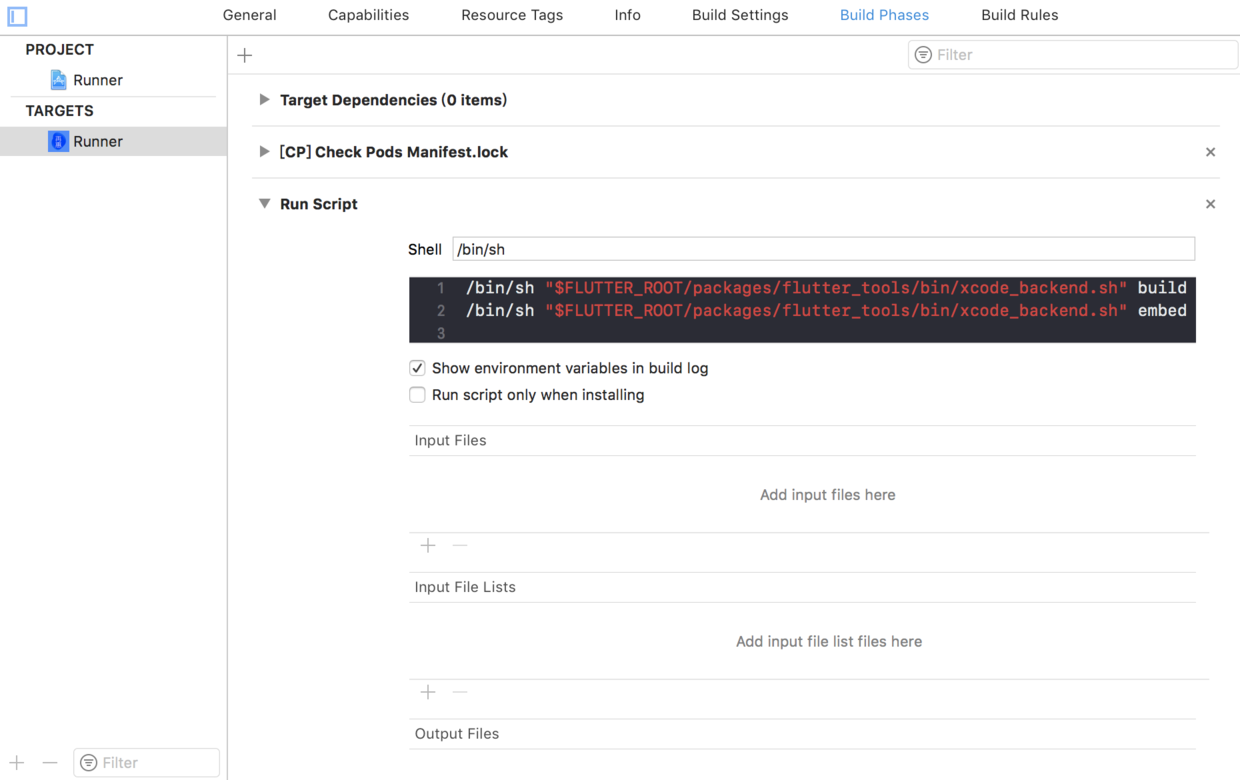Click script line ending with build
The image size is (1240, 780).
pos(826,288)
